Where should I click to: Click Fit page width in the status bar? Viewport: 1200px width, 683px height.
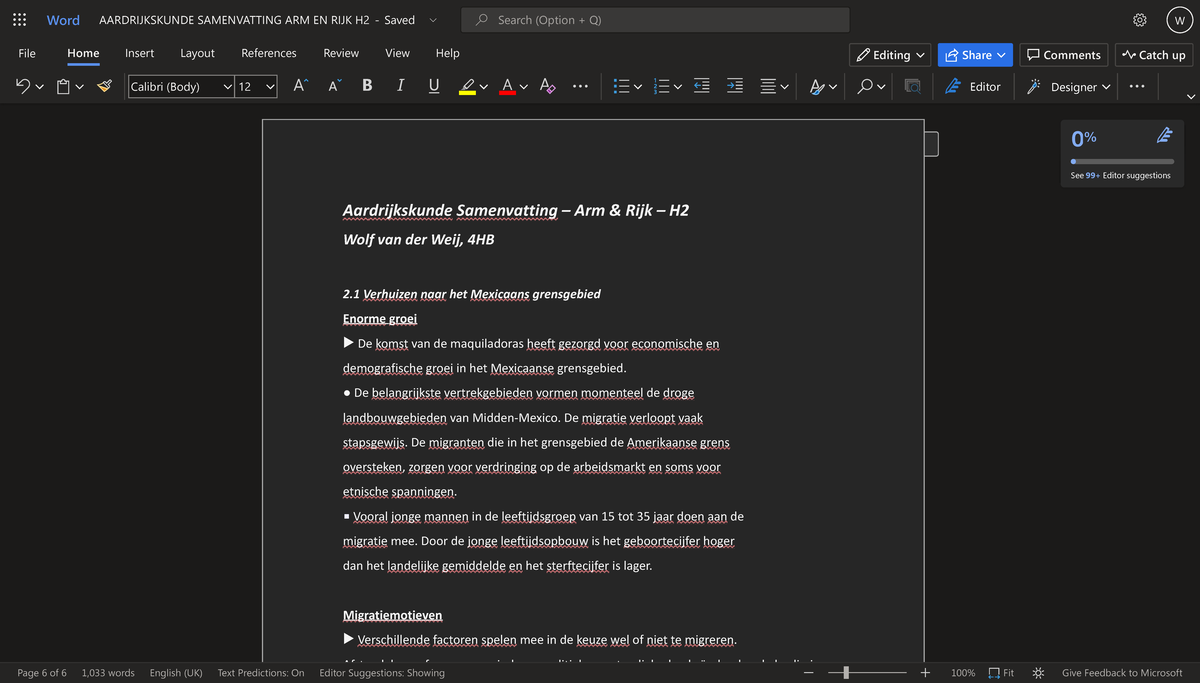pos(1001,673)
